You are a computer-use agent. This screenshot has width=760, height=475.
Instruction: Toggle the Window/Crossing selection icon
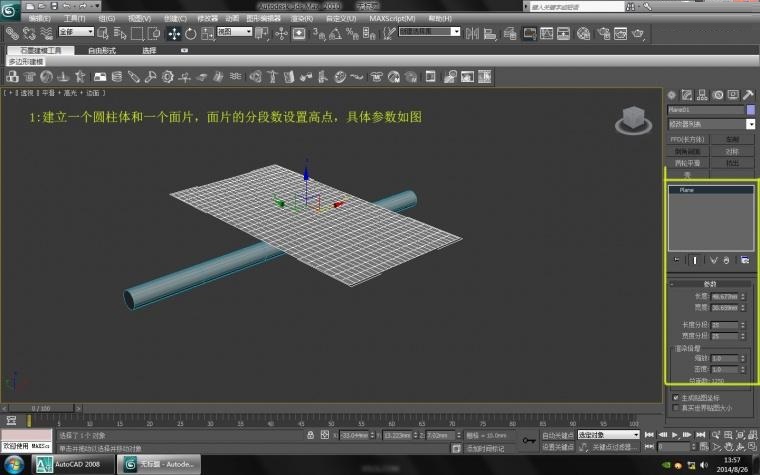coord(154,33)
